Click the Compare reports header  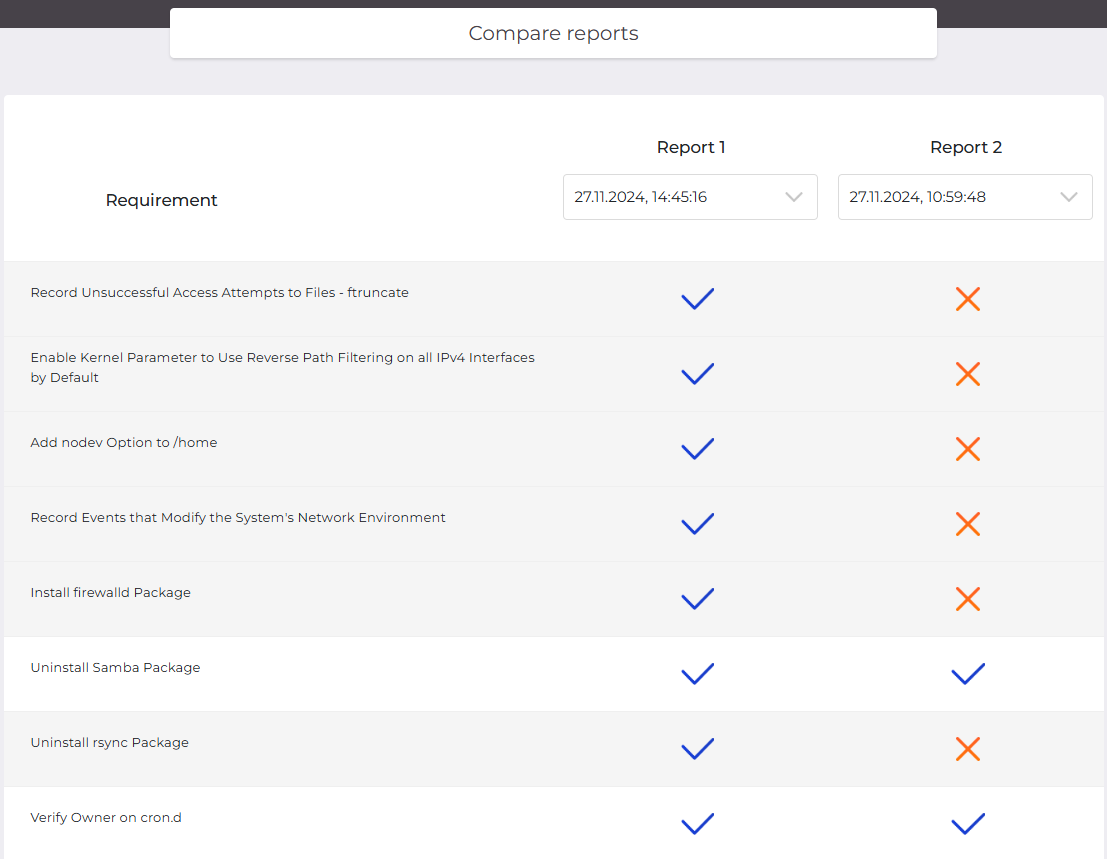click(553, 33)
